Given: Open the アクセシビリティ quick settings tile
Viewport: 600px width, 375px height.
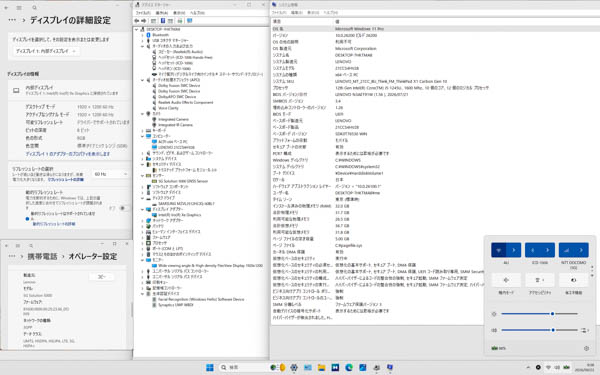Looking at the screenshot, I should point(540,280).
